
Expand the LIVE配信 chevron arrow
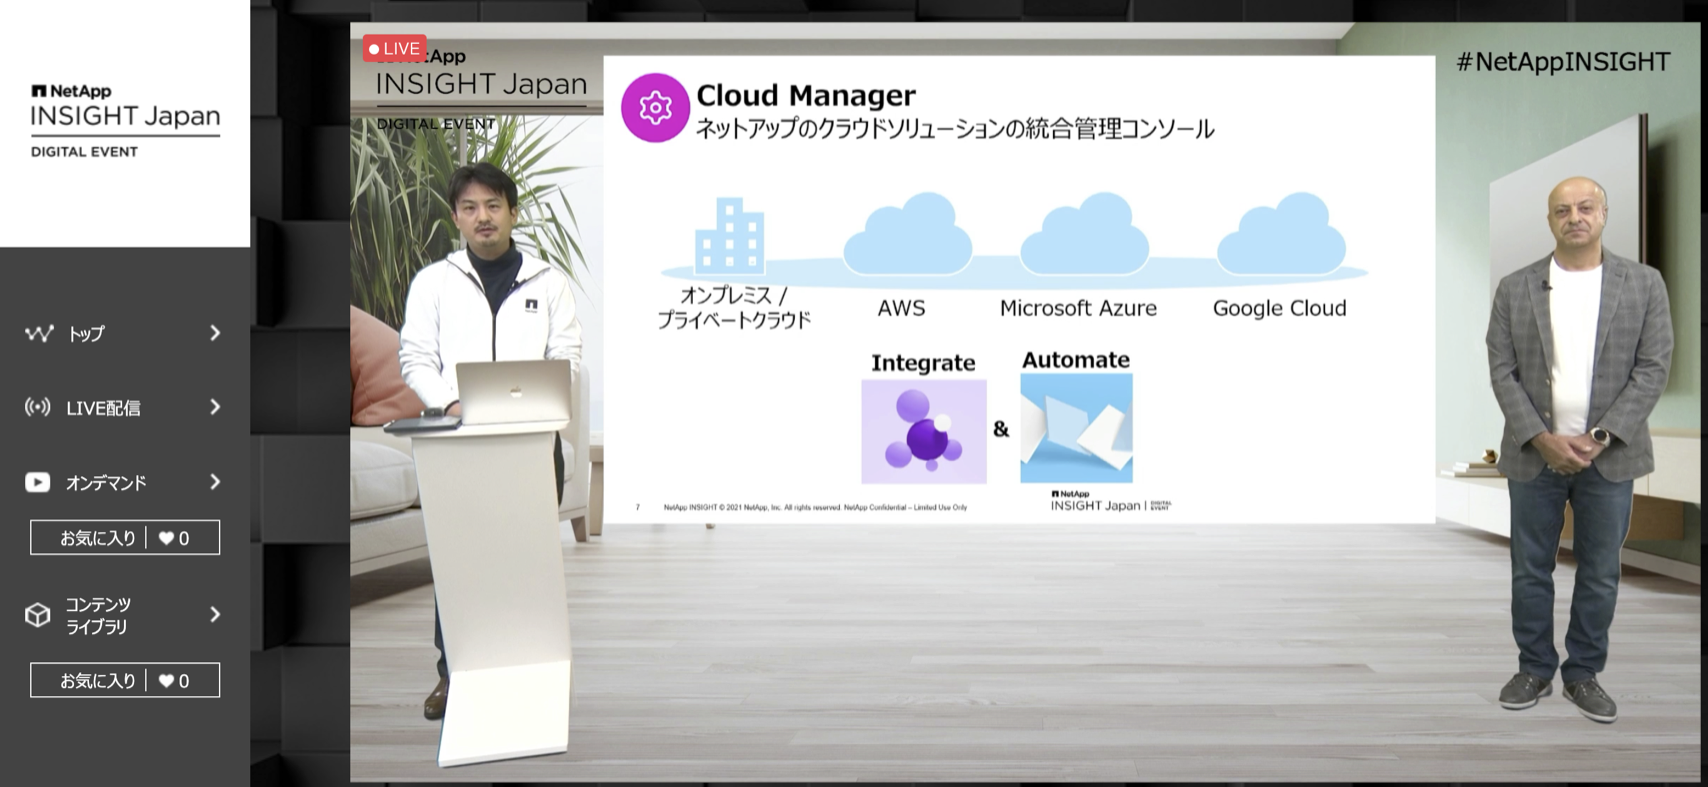click(x=215, y=407)
